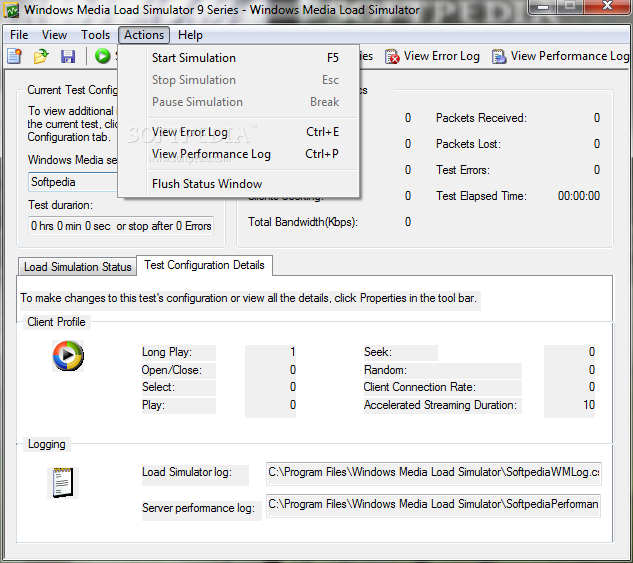
Task: Click View Performance Log in the toolbar
Action: point(560,56)
